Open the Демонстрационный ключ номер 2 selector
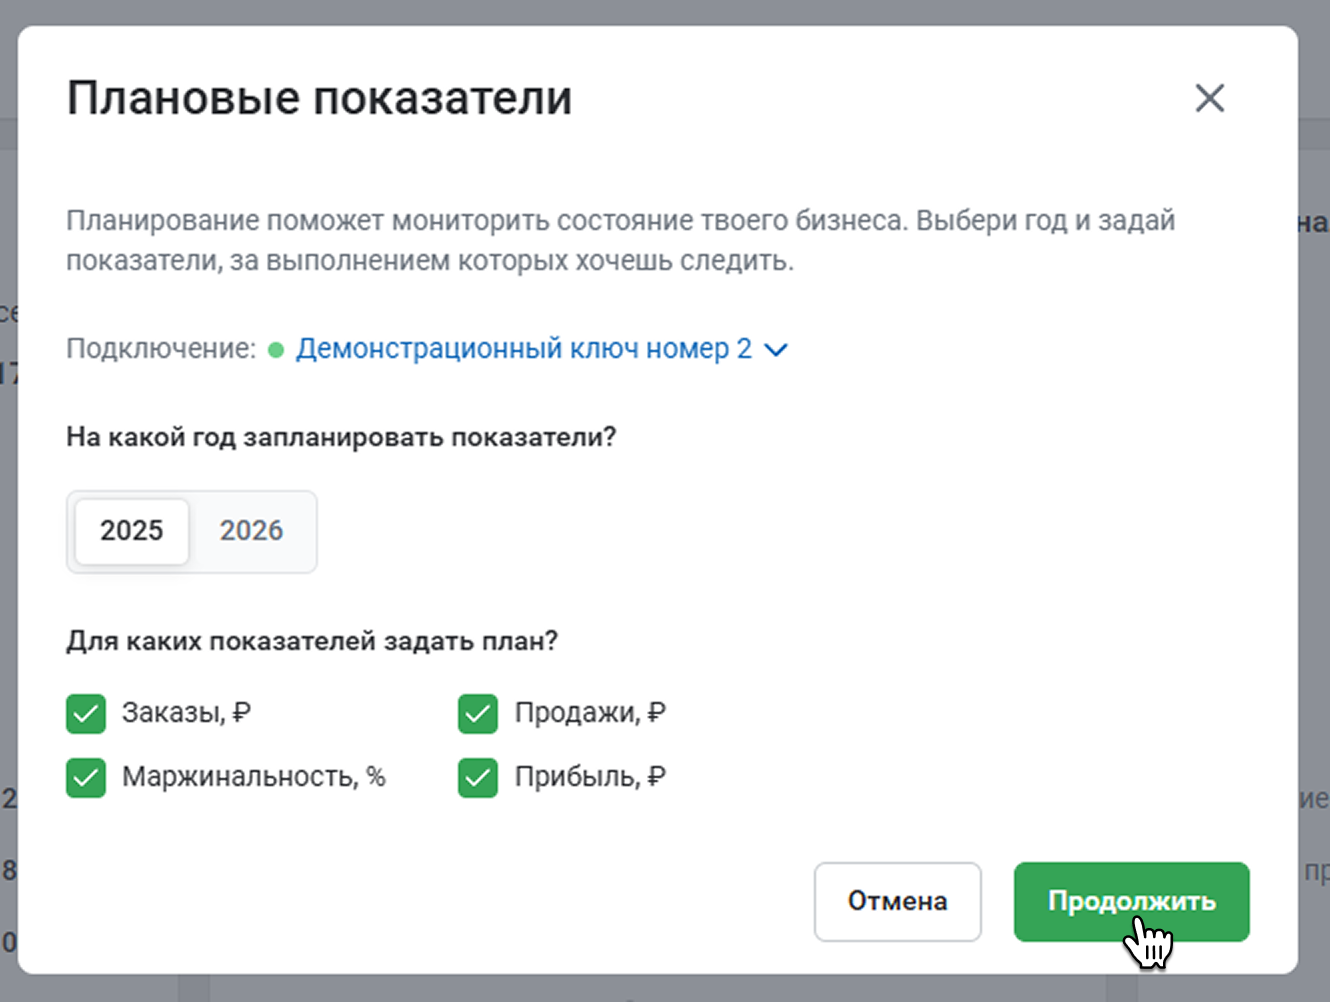Viewport: 1330px width, 1002px height. [x=523, y=349]
